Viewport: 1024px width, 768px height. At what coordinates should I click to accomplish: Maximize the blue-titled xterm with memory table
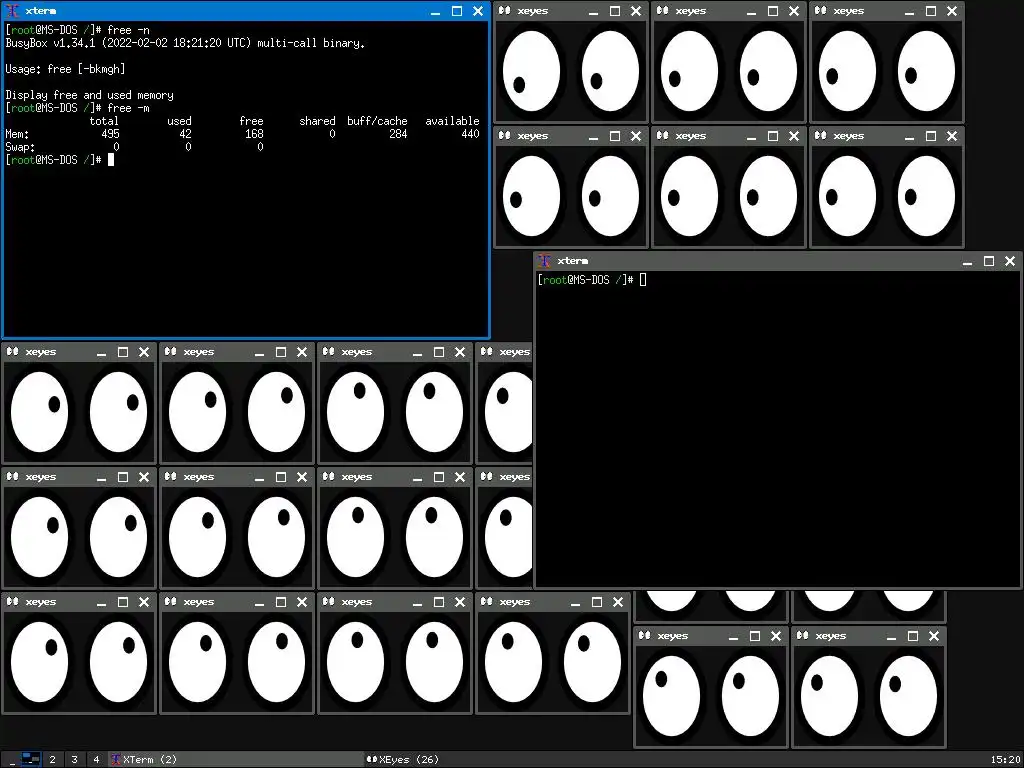click(457, 11)
